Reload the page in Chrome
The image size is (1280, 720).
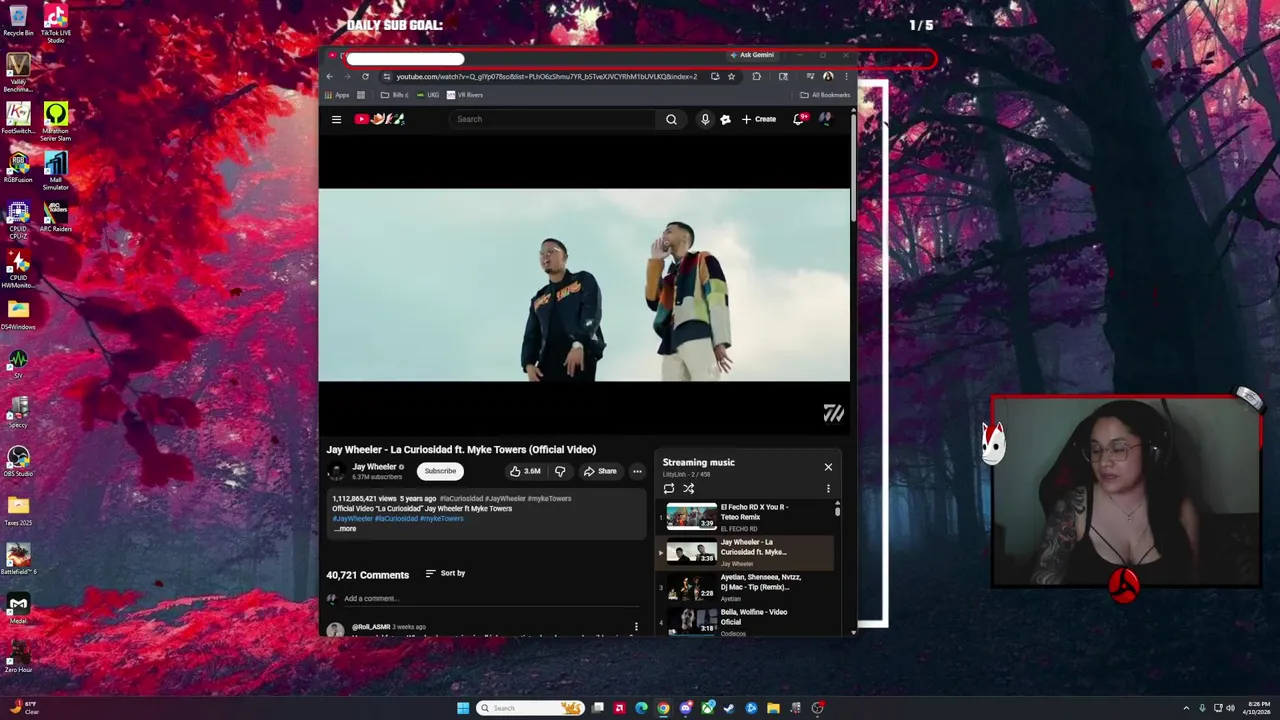point(365,77)
